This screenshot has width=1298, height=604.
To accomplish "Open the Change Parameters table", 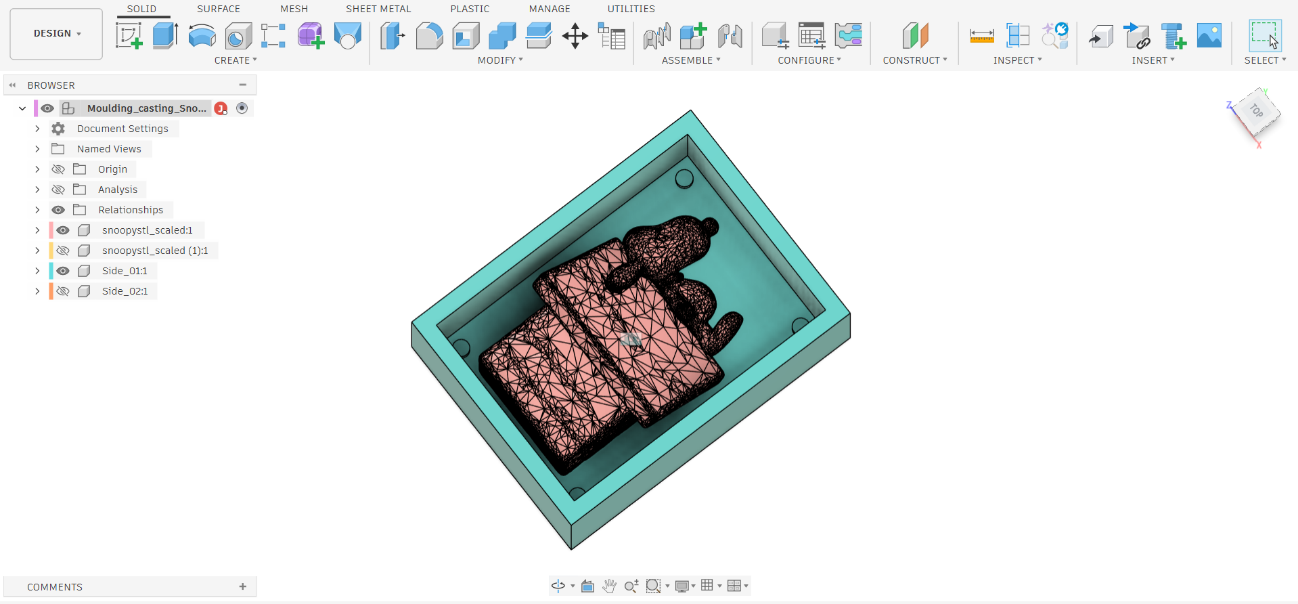I will 611,36.
